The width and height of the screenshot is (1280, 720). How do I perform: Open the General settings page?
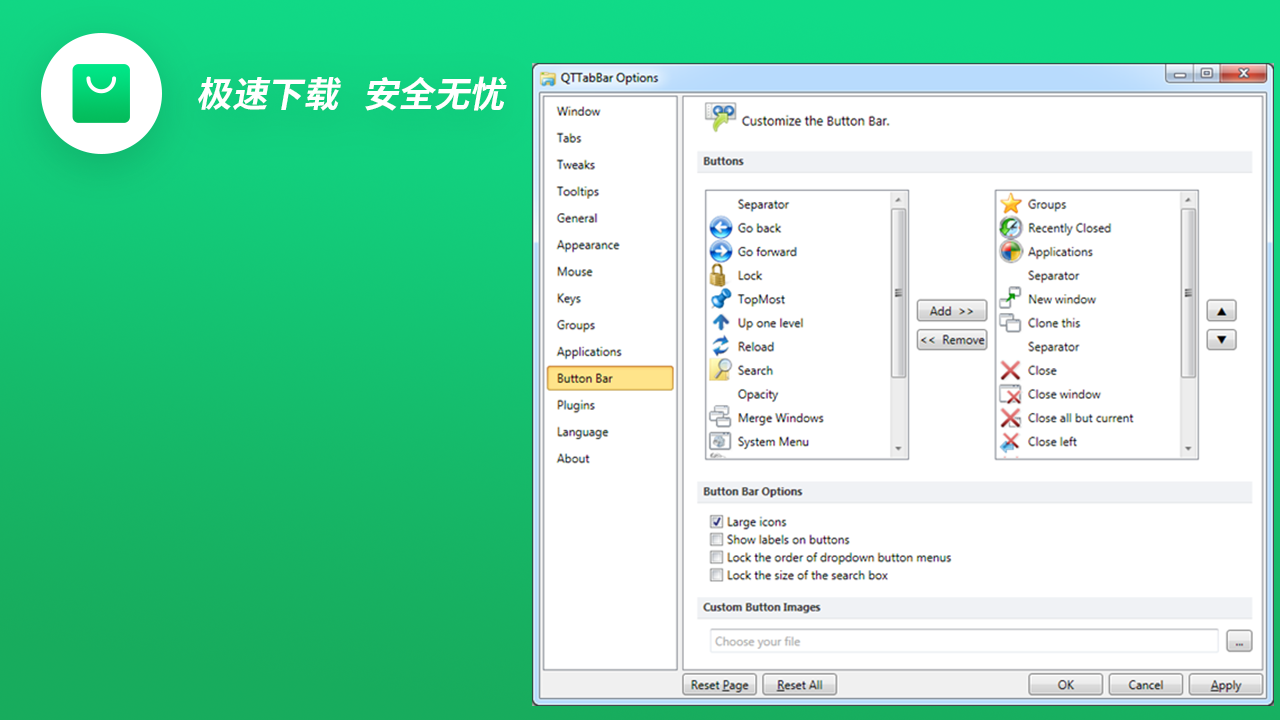pyautogui.click(x=610, y=218)
